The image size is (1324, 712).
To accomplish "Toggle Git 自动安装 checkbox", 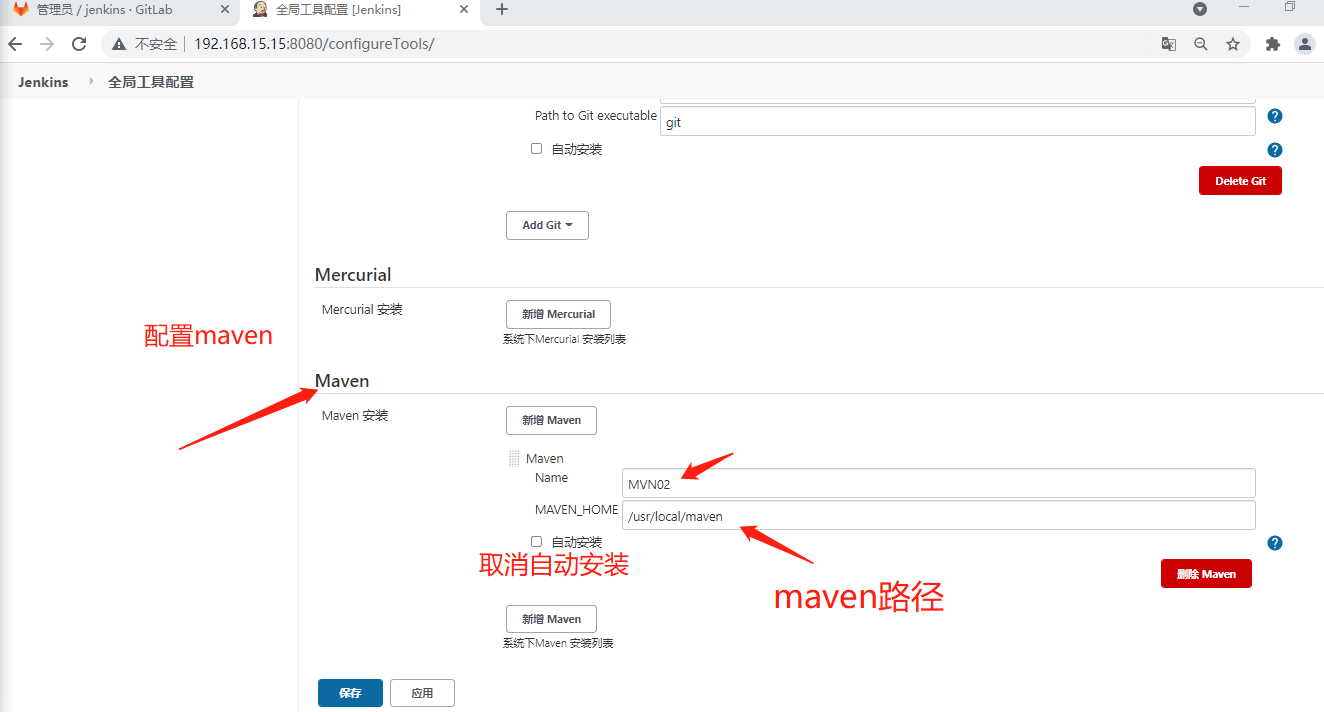I will (537, 148).
